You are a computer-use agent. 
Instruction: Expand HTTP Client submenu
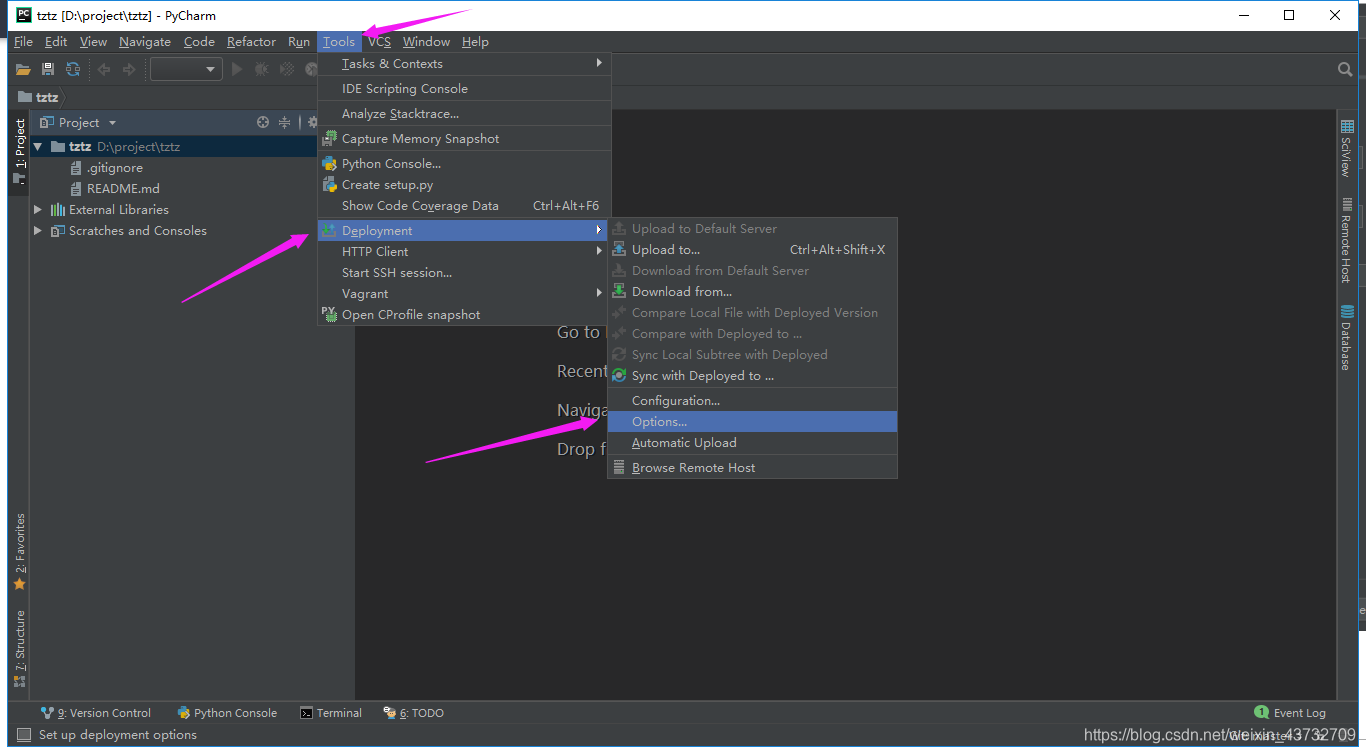click(464, 251)
